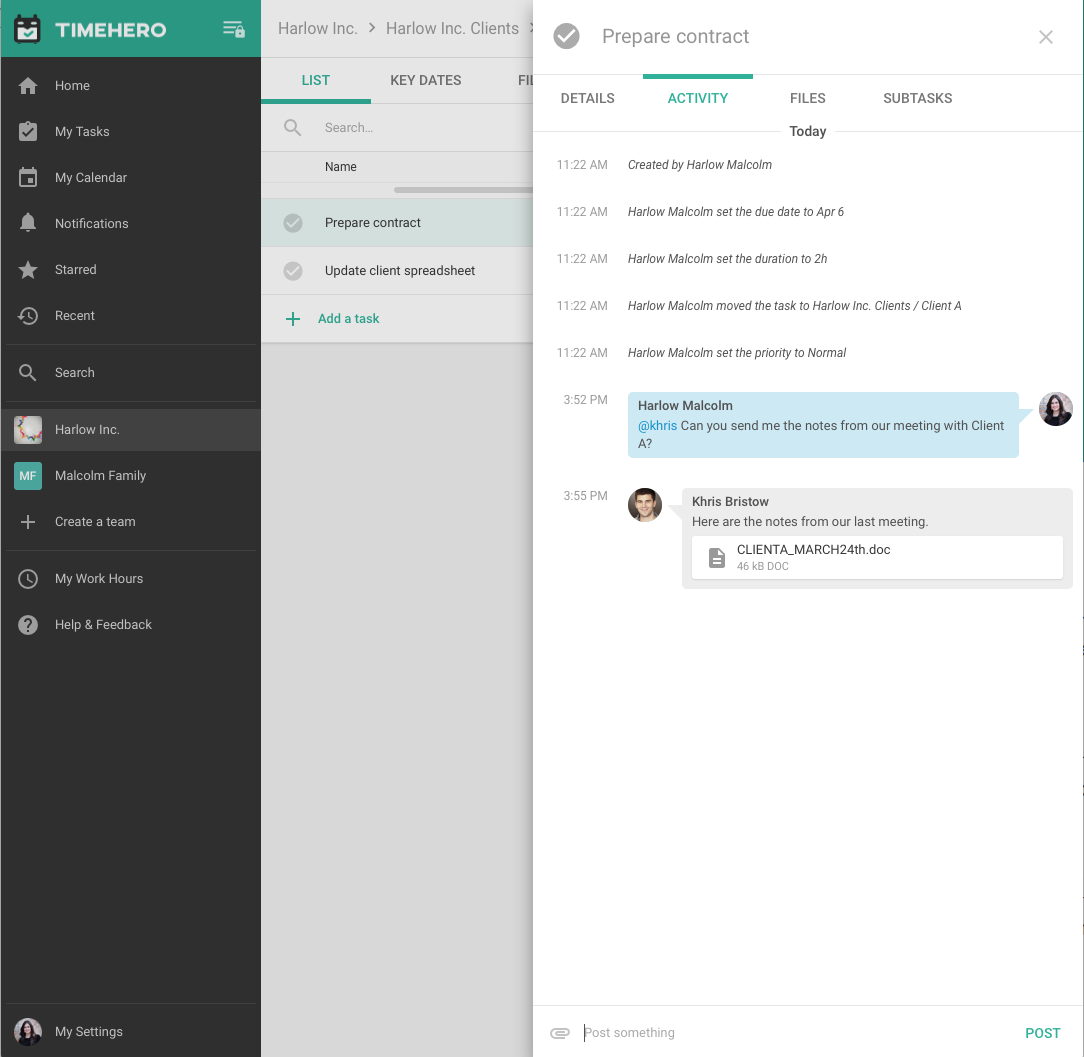Select the Harlow Inc. team
Screen dimensions: 1084x1057
tap(131, 429)
